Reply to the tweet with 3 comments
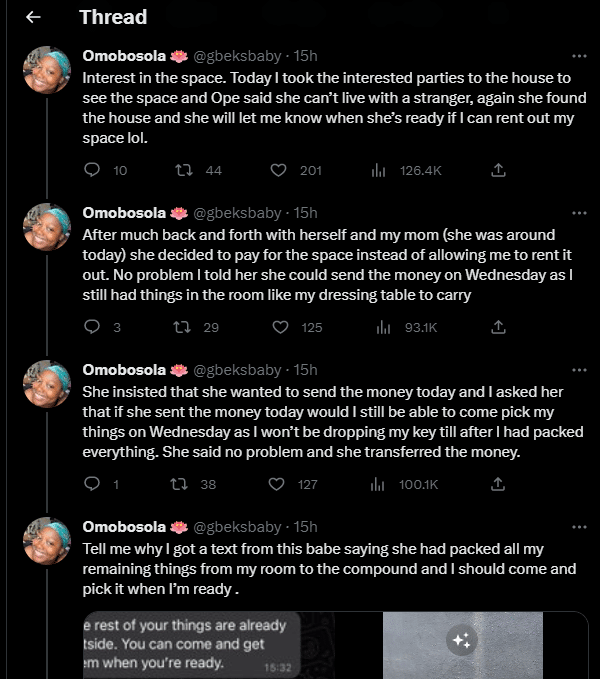This screenshot has height=679, width=600. [x=92, y=327]
